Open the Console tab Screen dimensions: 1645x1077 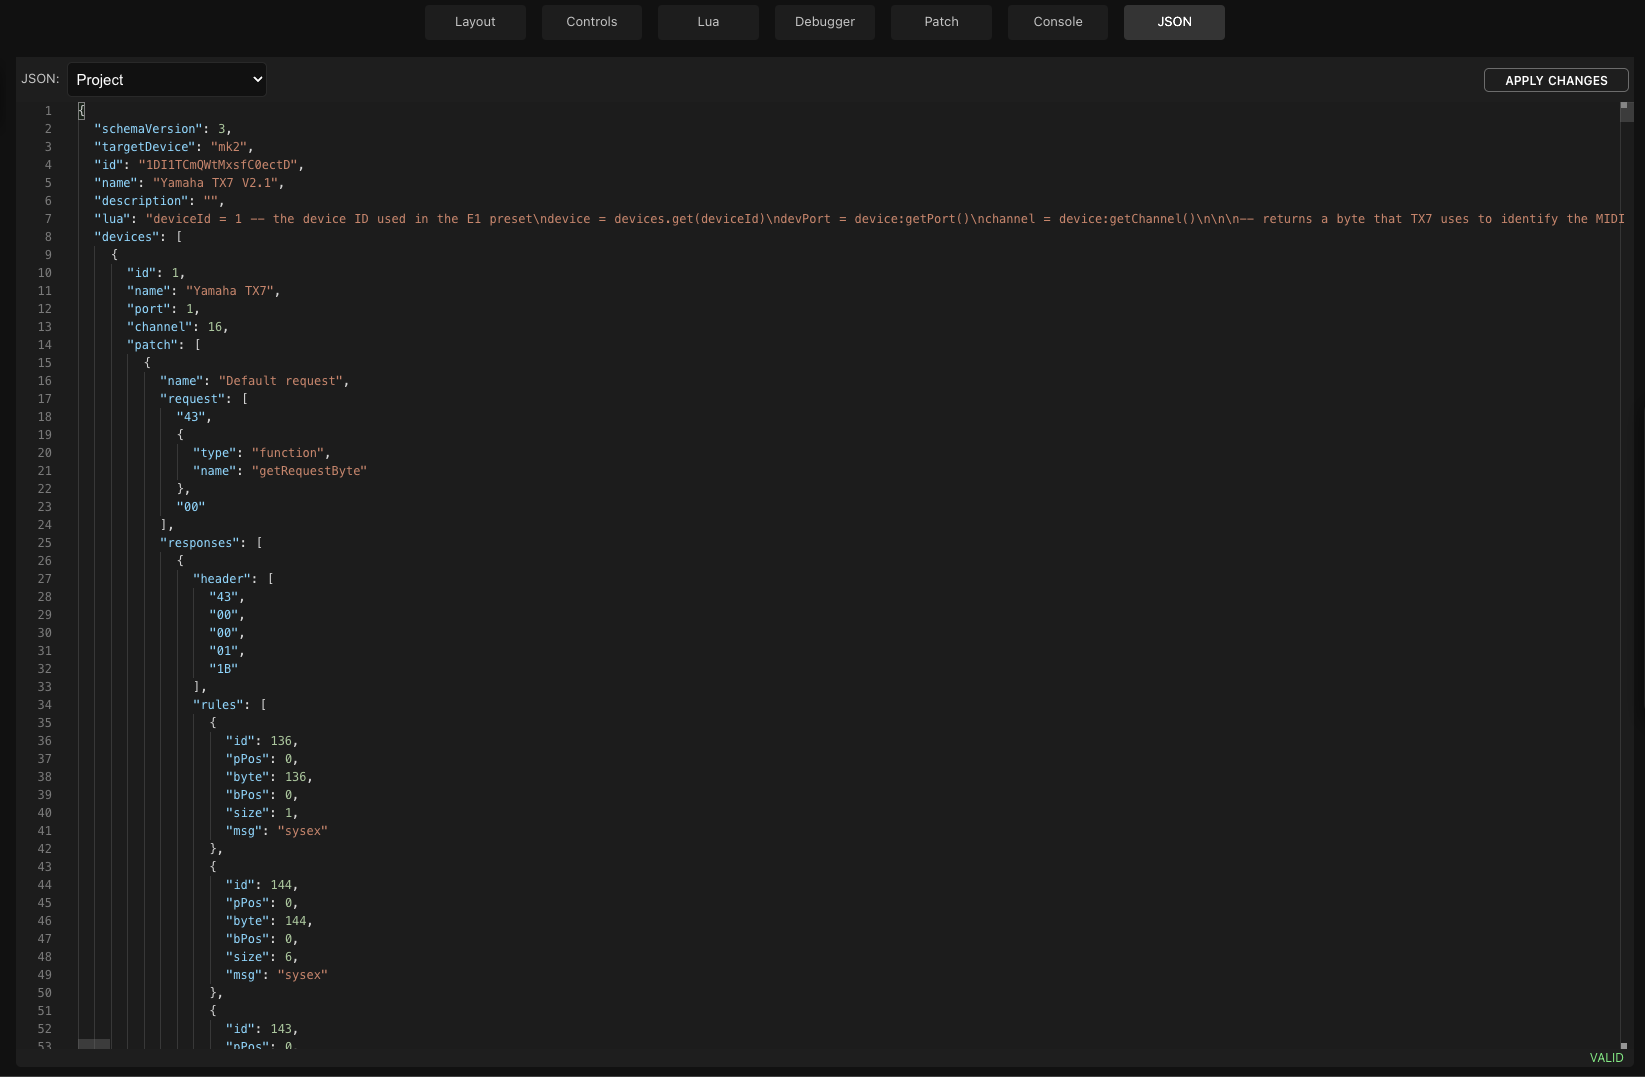pyautogui.click(x=1057, y=21)
